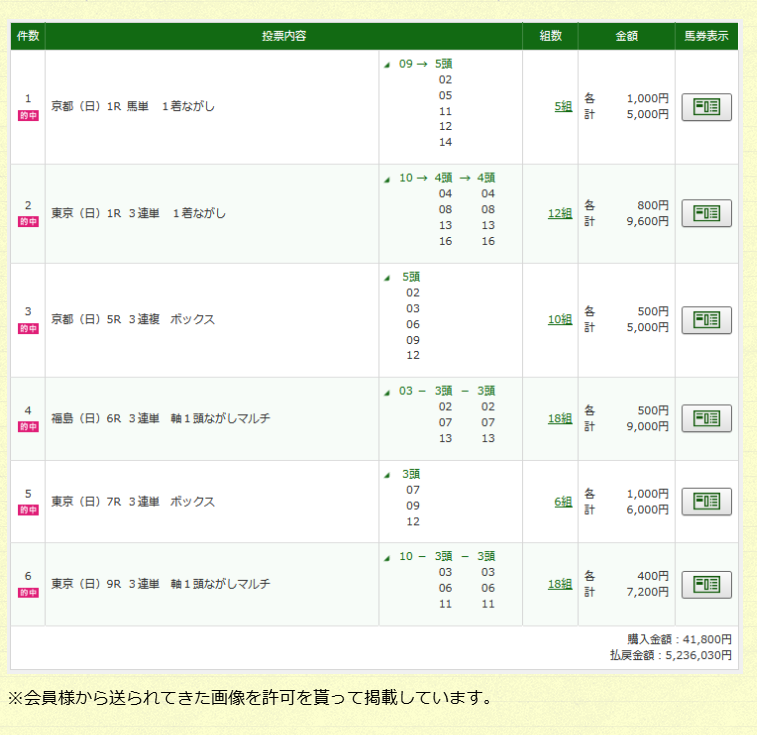The height and width of the screenshot is (735, 757).
Task: View the 18組 combinations for 福島 6R
Action: click(x=560, y=418)
